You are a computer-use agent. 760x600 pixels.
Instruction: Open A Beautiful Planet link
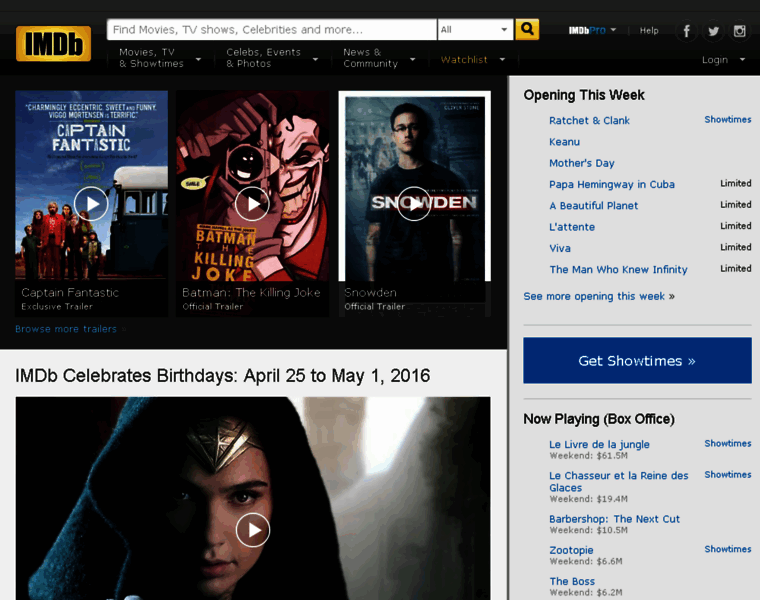point(593,206)
